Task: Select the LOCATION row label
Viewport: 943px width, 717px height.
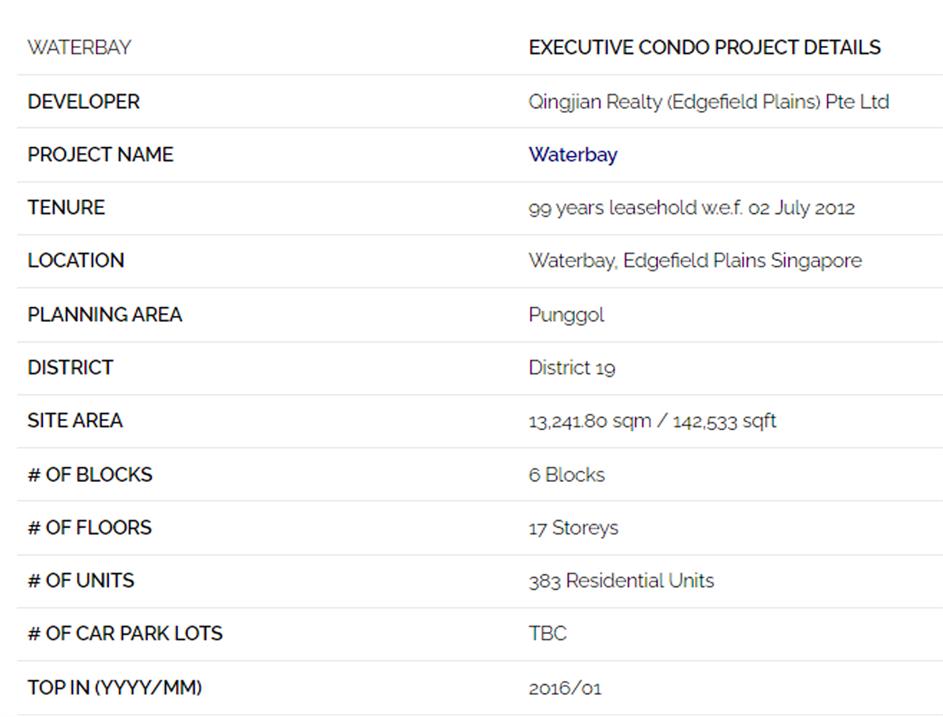Action: point(76,261)
